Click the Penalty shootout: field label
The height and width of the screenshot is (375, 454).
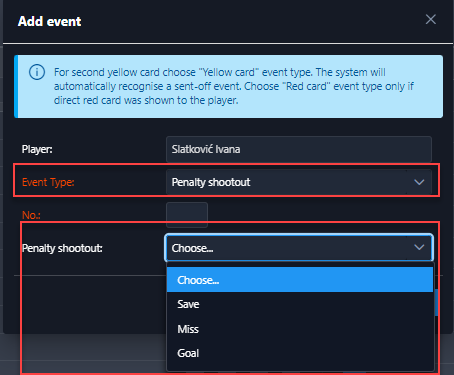pos(62,248)
